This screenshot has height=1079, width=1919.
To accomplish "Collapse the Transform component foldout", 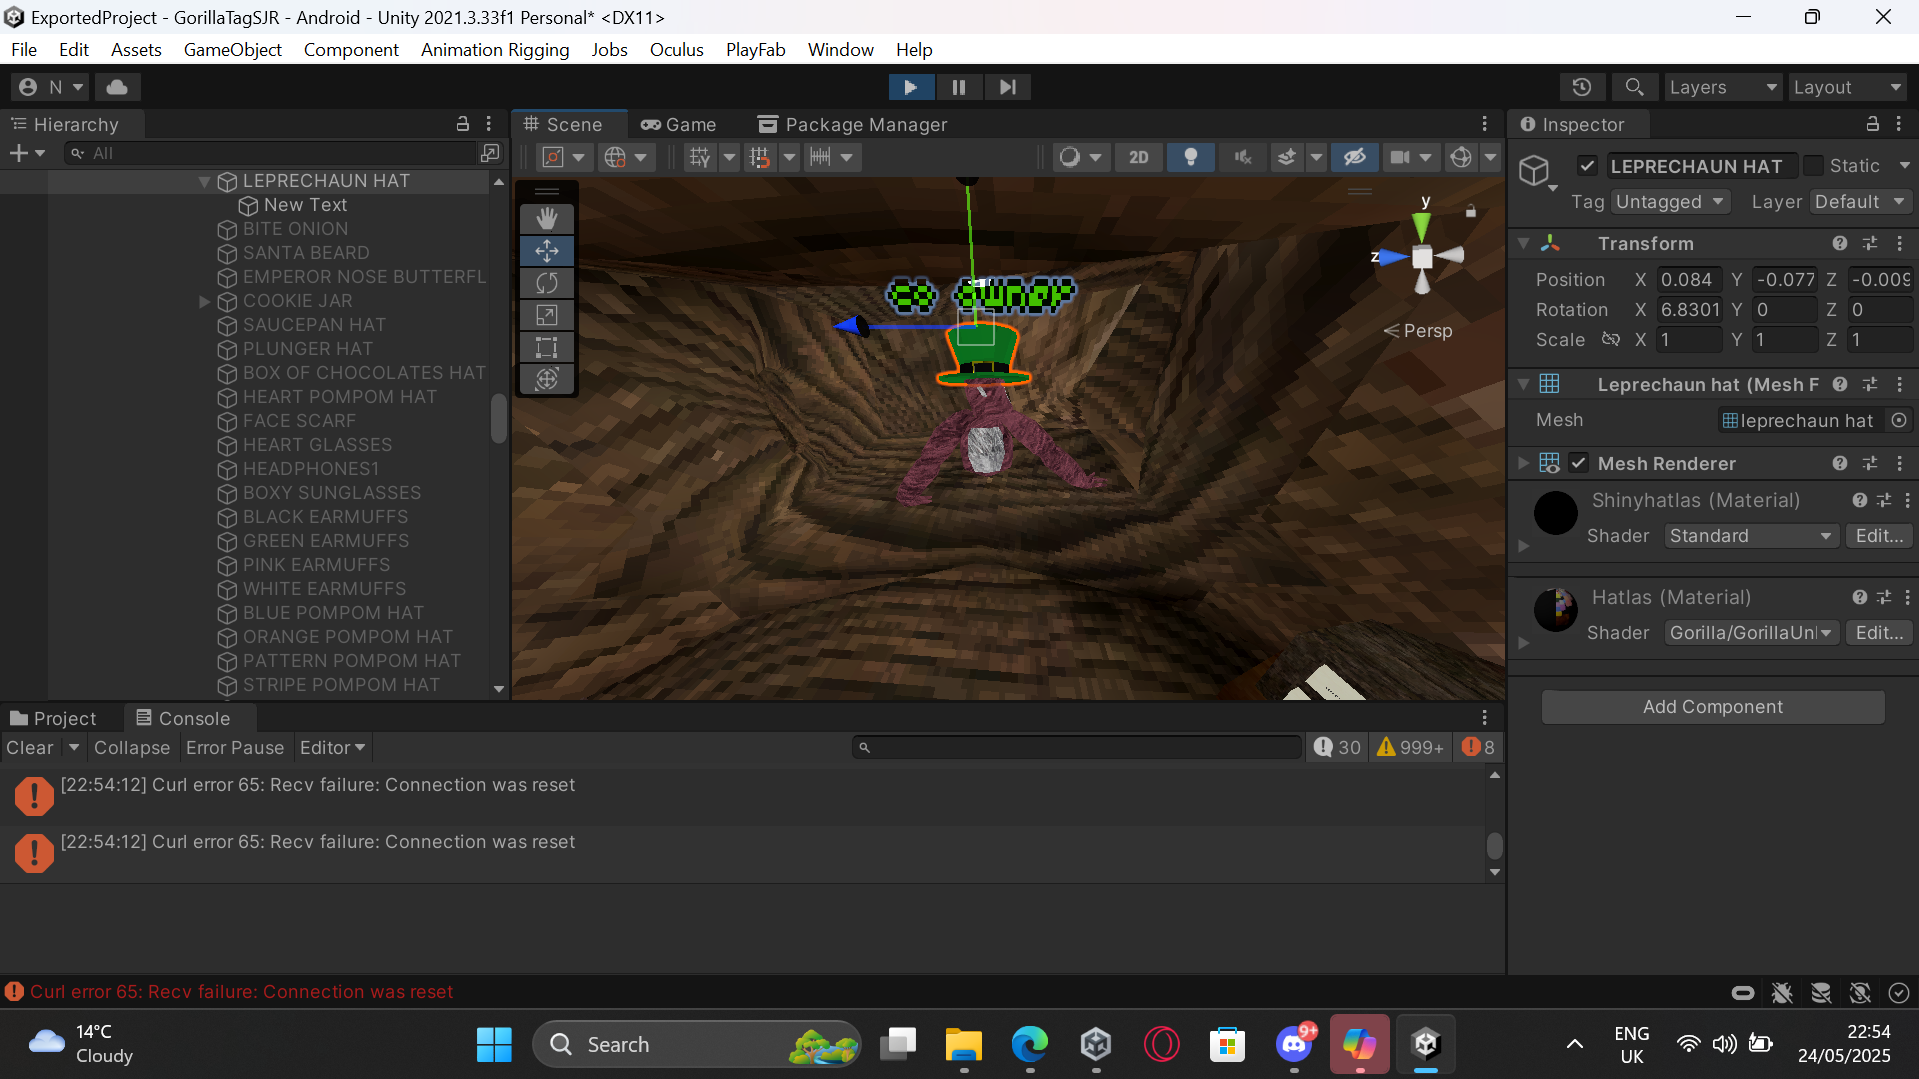I will coord(1523,243).
